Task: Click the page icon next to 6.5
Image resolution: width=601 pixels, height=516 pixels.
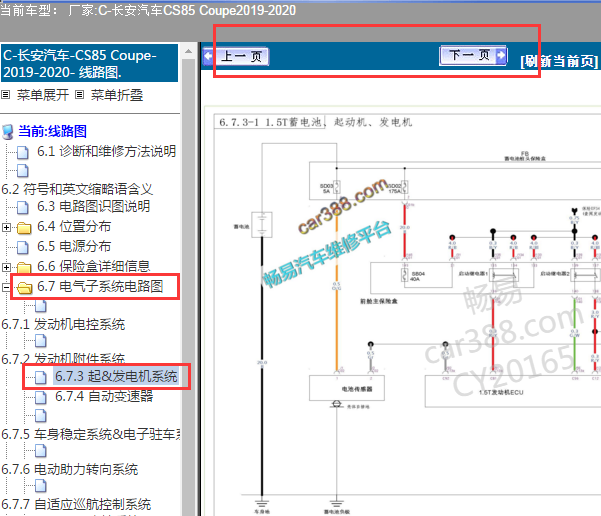Action: pos(23,247)
